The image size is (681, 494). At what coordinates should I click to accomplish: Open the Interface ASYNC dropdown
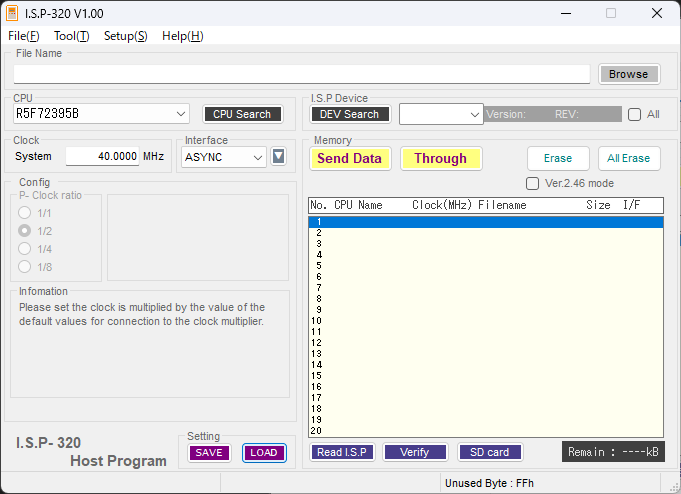[x=258, y=157]
